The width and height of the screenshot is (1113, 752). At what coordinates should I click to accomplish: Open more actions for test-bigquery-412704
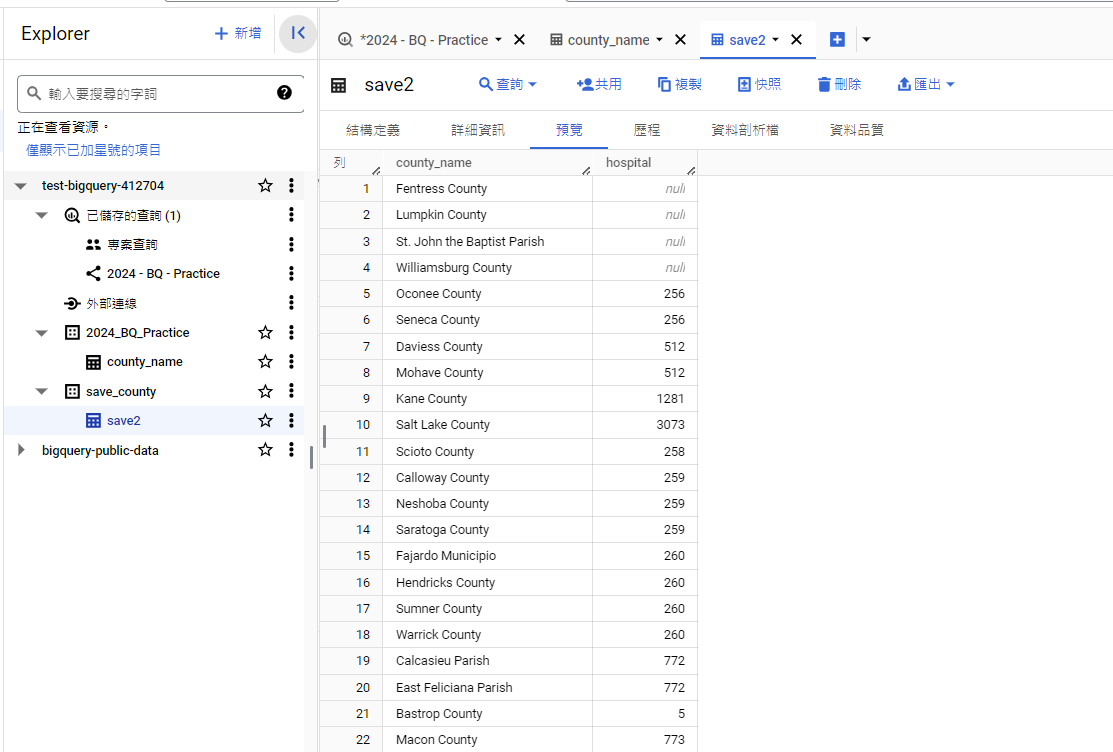[291, 185]
